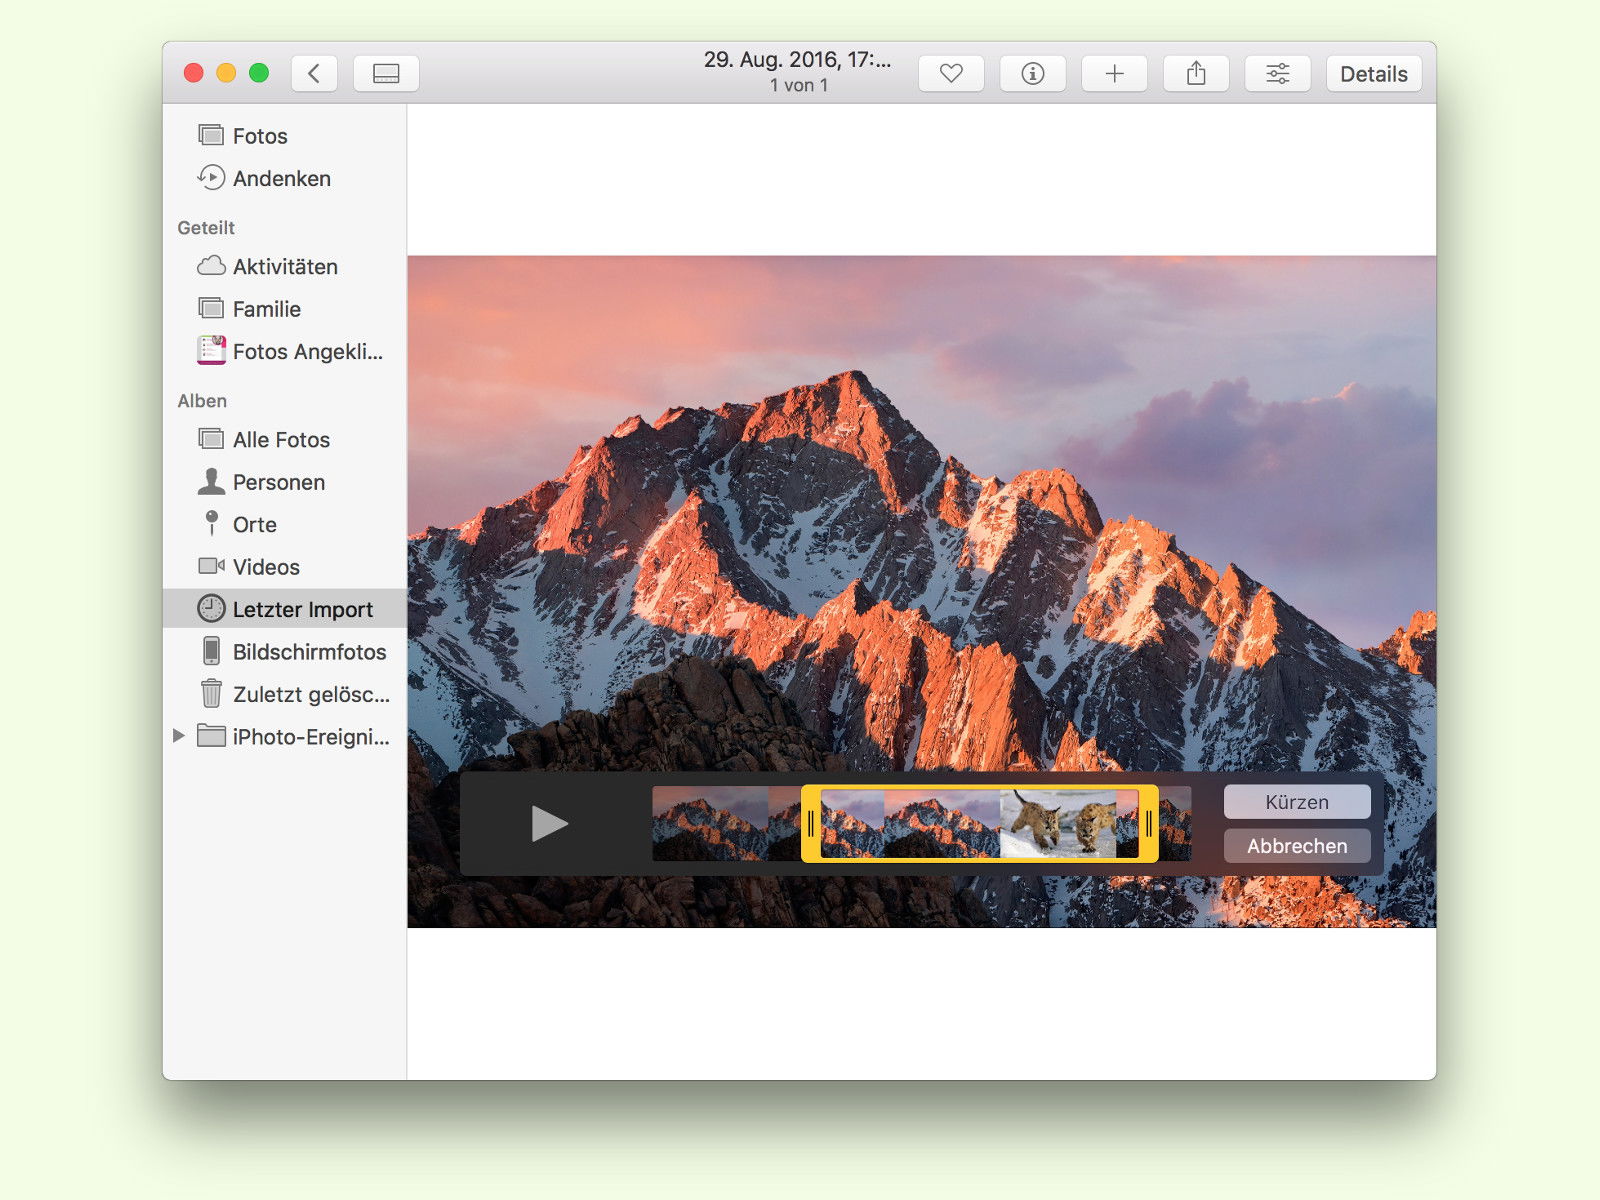Minimize the window with yellow button
Image resolution: width=1600 pixels, height=1200 pixels.
pos(226,73)
